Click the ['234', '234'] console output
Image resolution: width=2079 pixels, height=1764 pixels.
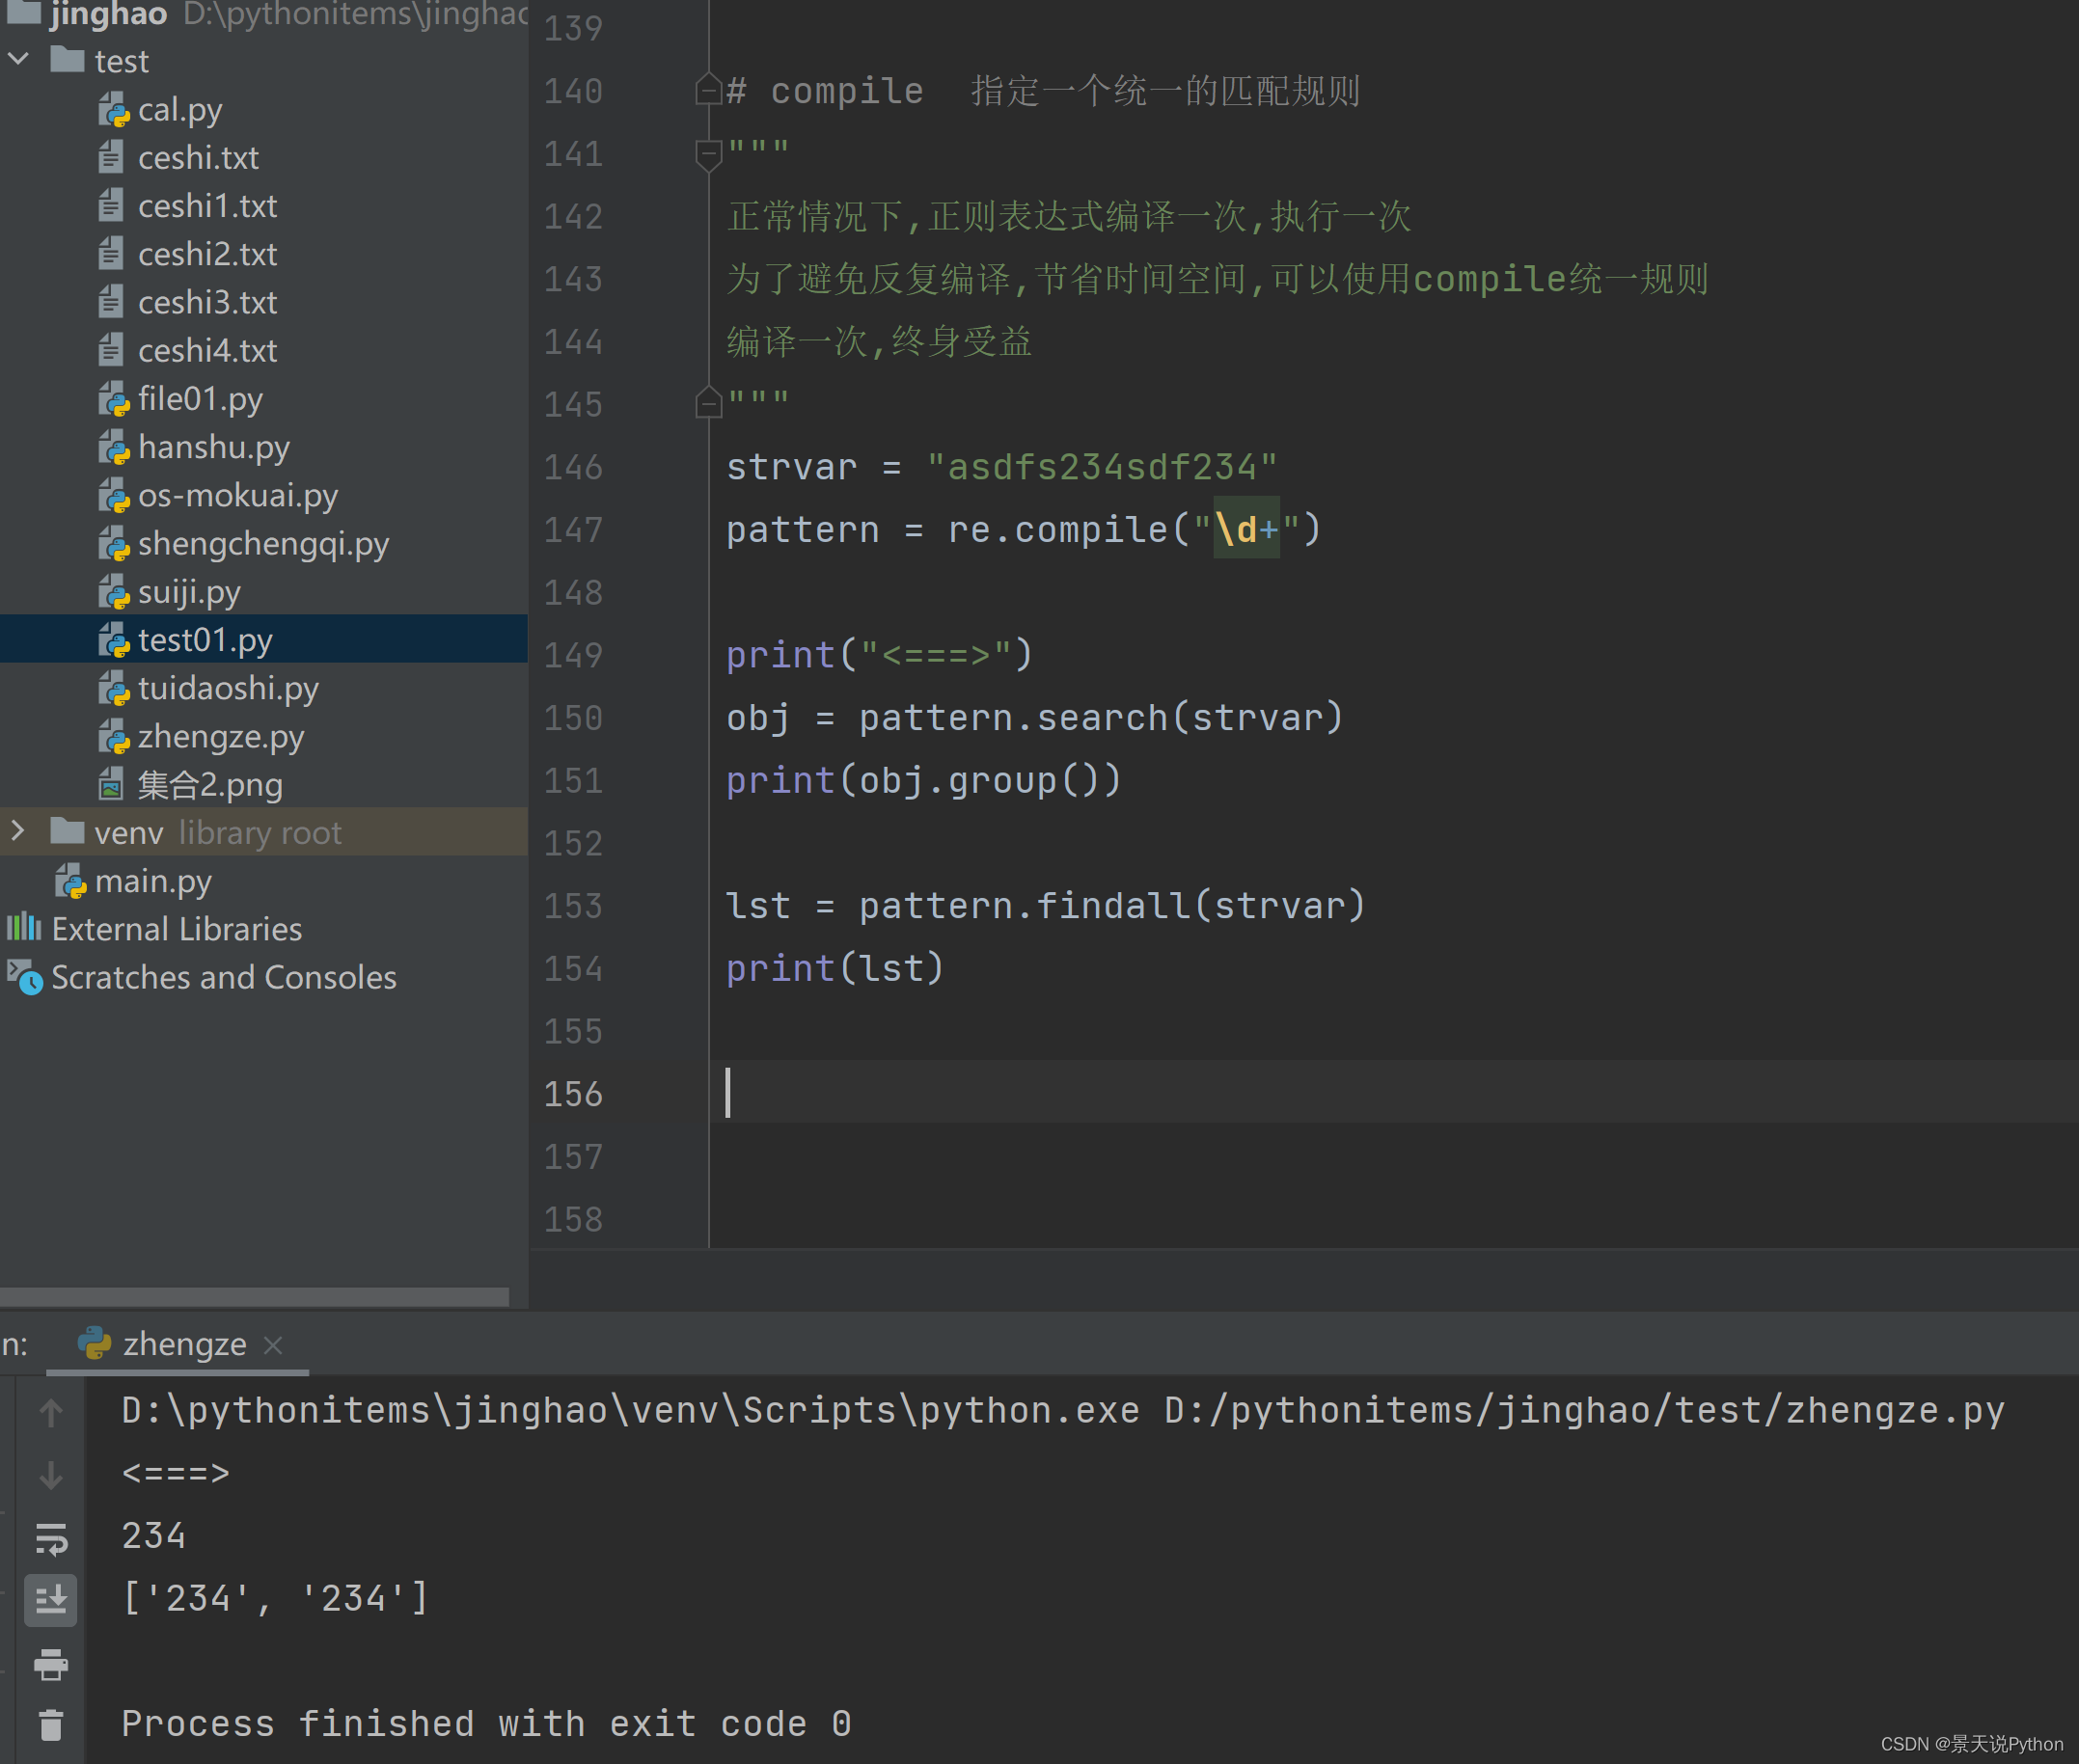[x=275, y=1598]
